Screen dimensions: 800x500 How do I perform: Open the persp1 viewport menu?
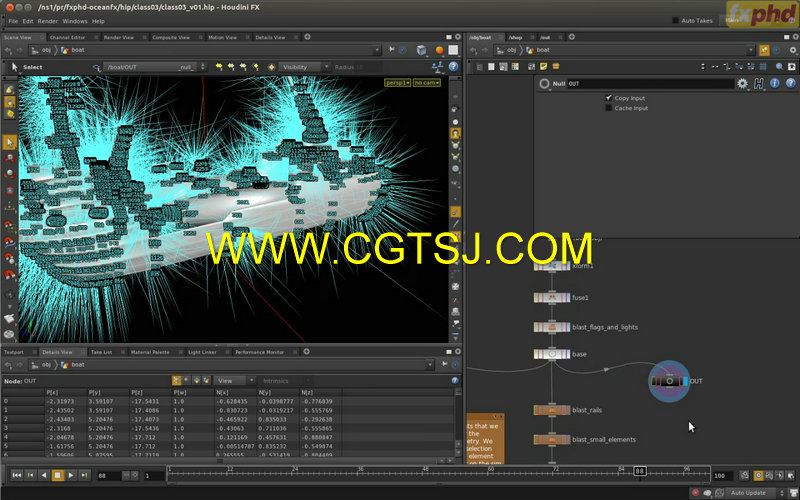pyautogui.click(x=397, y=83)
